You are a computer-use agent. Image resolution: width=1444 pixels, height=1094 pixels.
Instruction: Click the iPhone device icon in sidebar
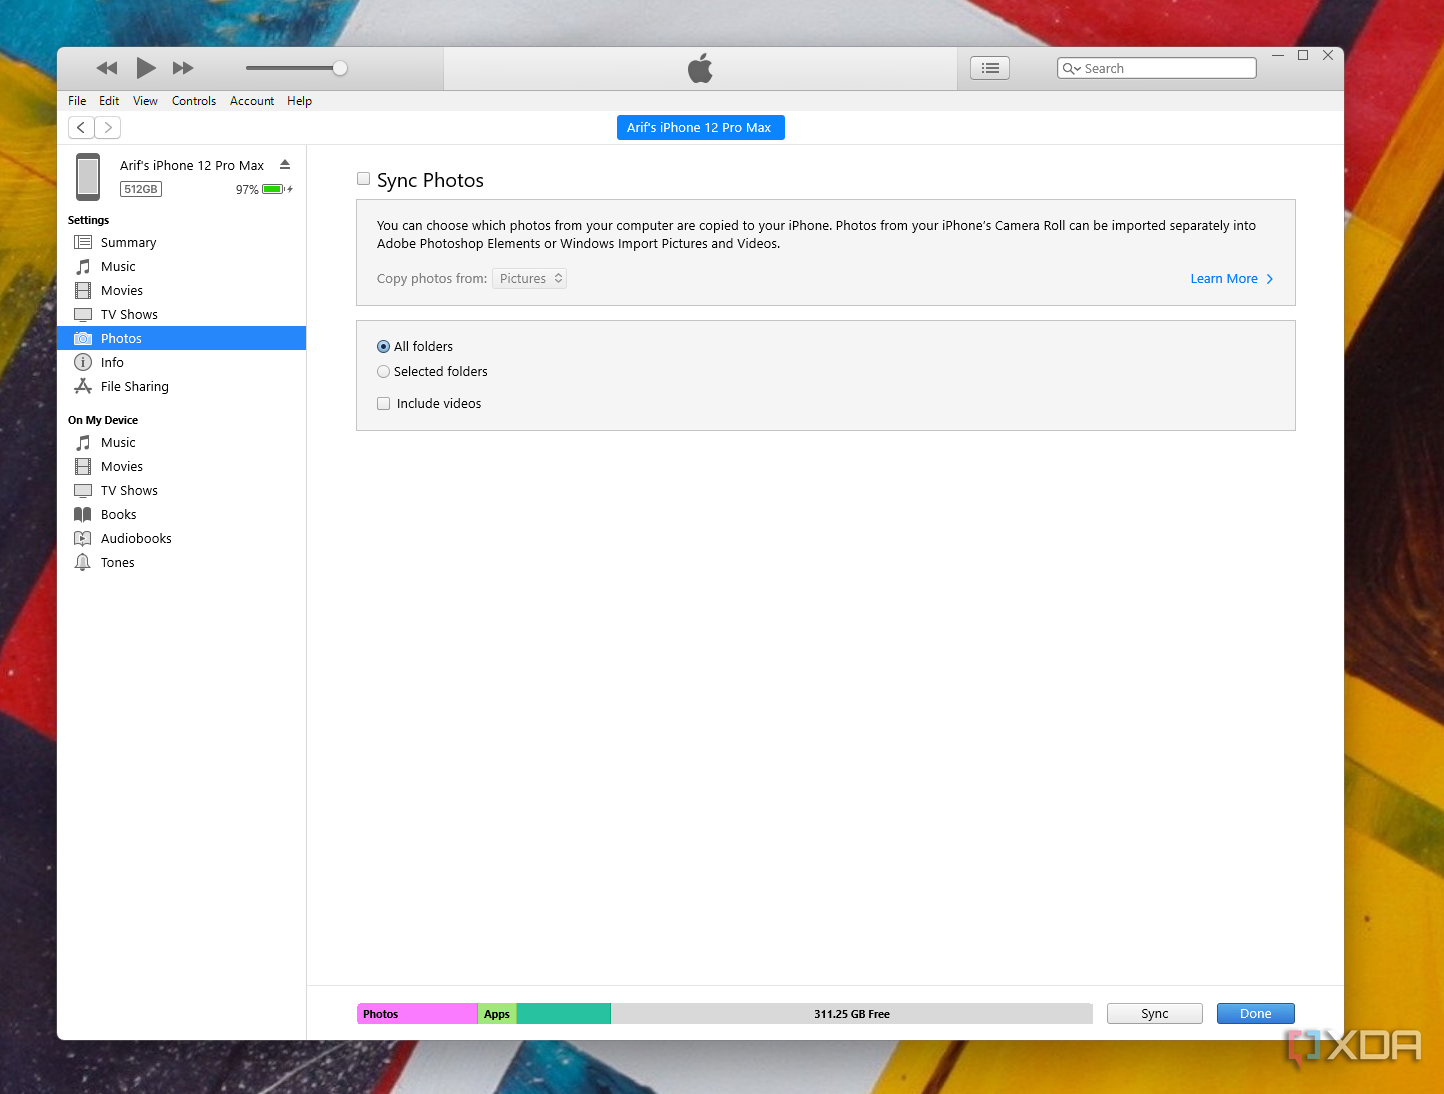88,177
